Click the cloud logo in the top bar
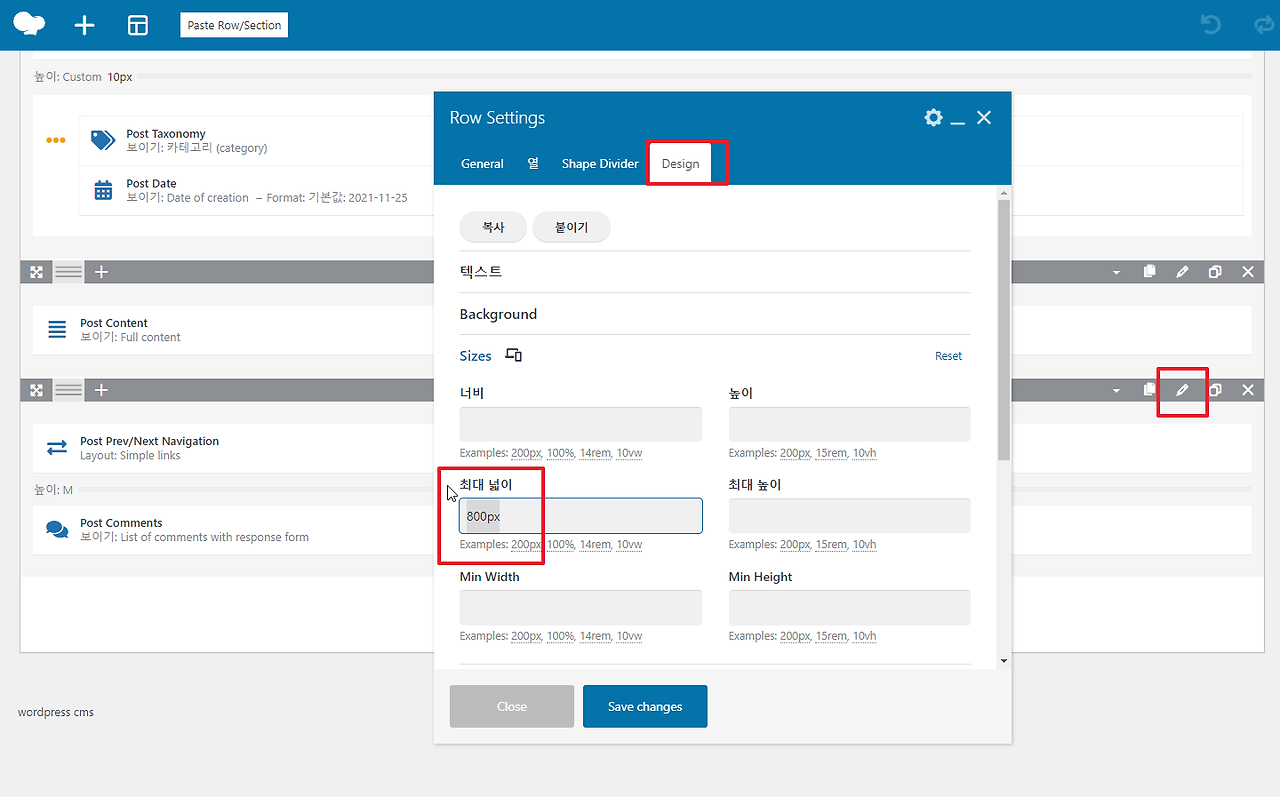The width and height of the screenshot is (1280, 797). pos(29,24)
